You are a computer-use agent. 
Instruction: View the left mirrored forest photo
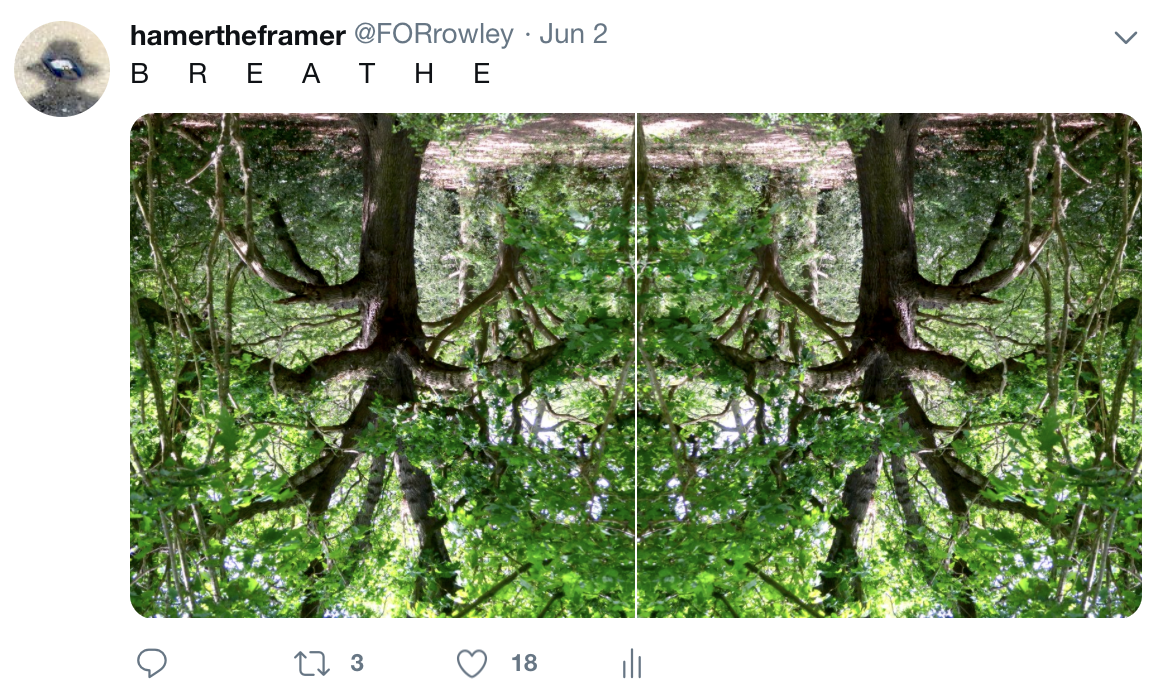tap(382, 365)
